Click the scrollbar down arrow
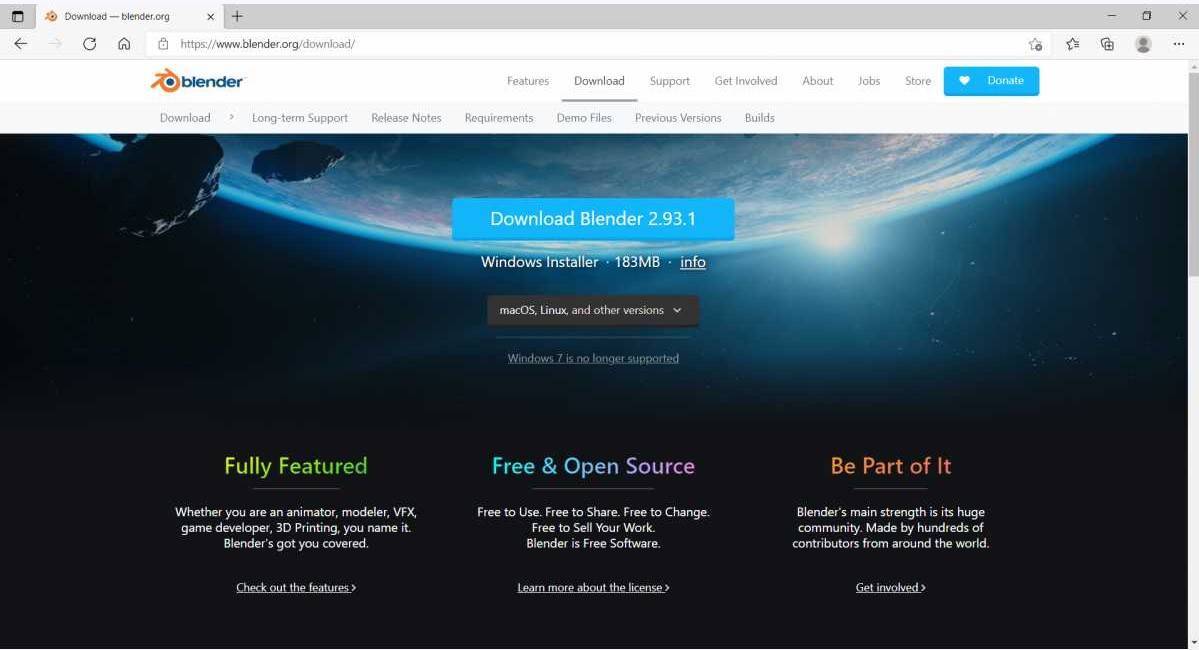1199x650 pixels. click(x=1193, y=642)
